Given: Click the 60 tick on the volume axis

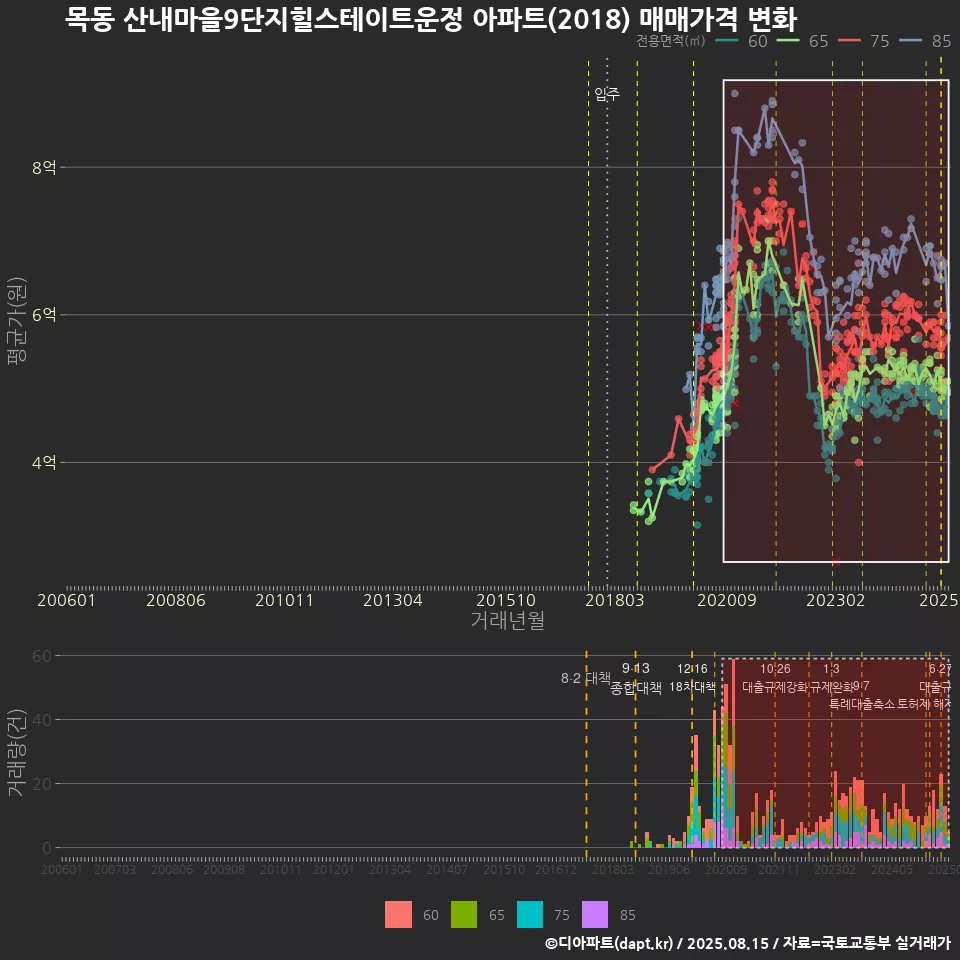Looking at the screenshot, I should coord(42,656).
